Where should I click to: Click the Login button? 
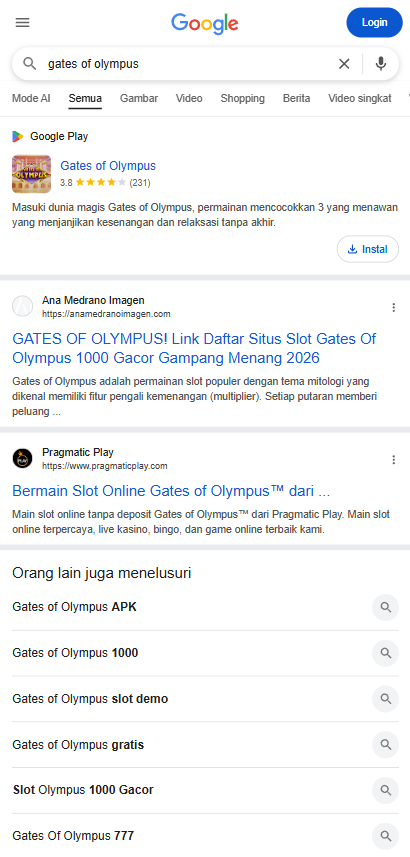pos(374,22)
